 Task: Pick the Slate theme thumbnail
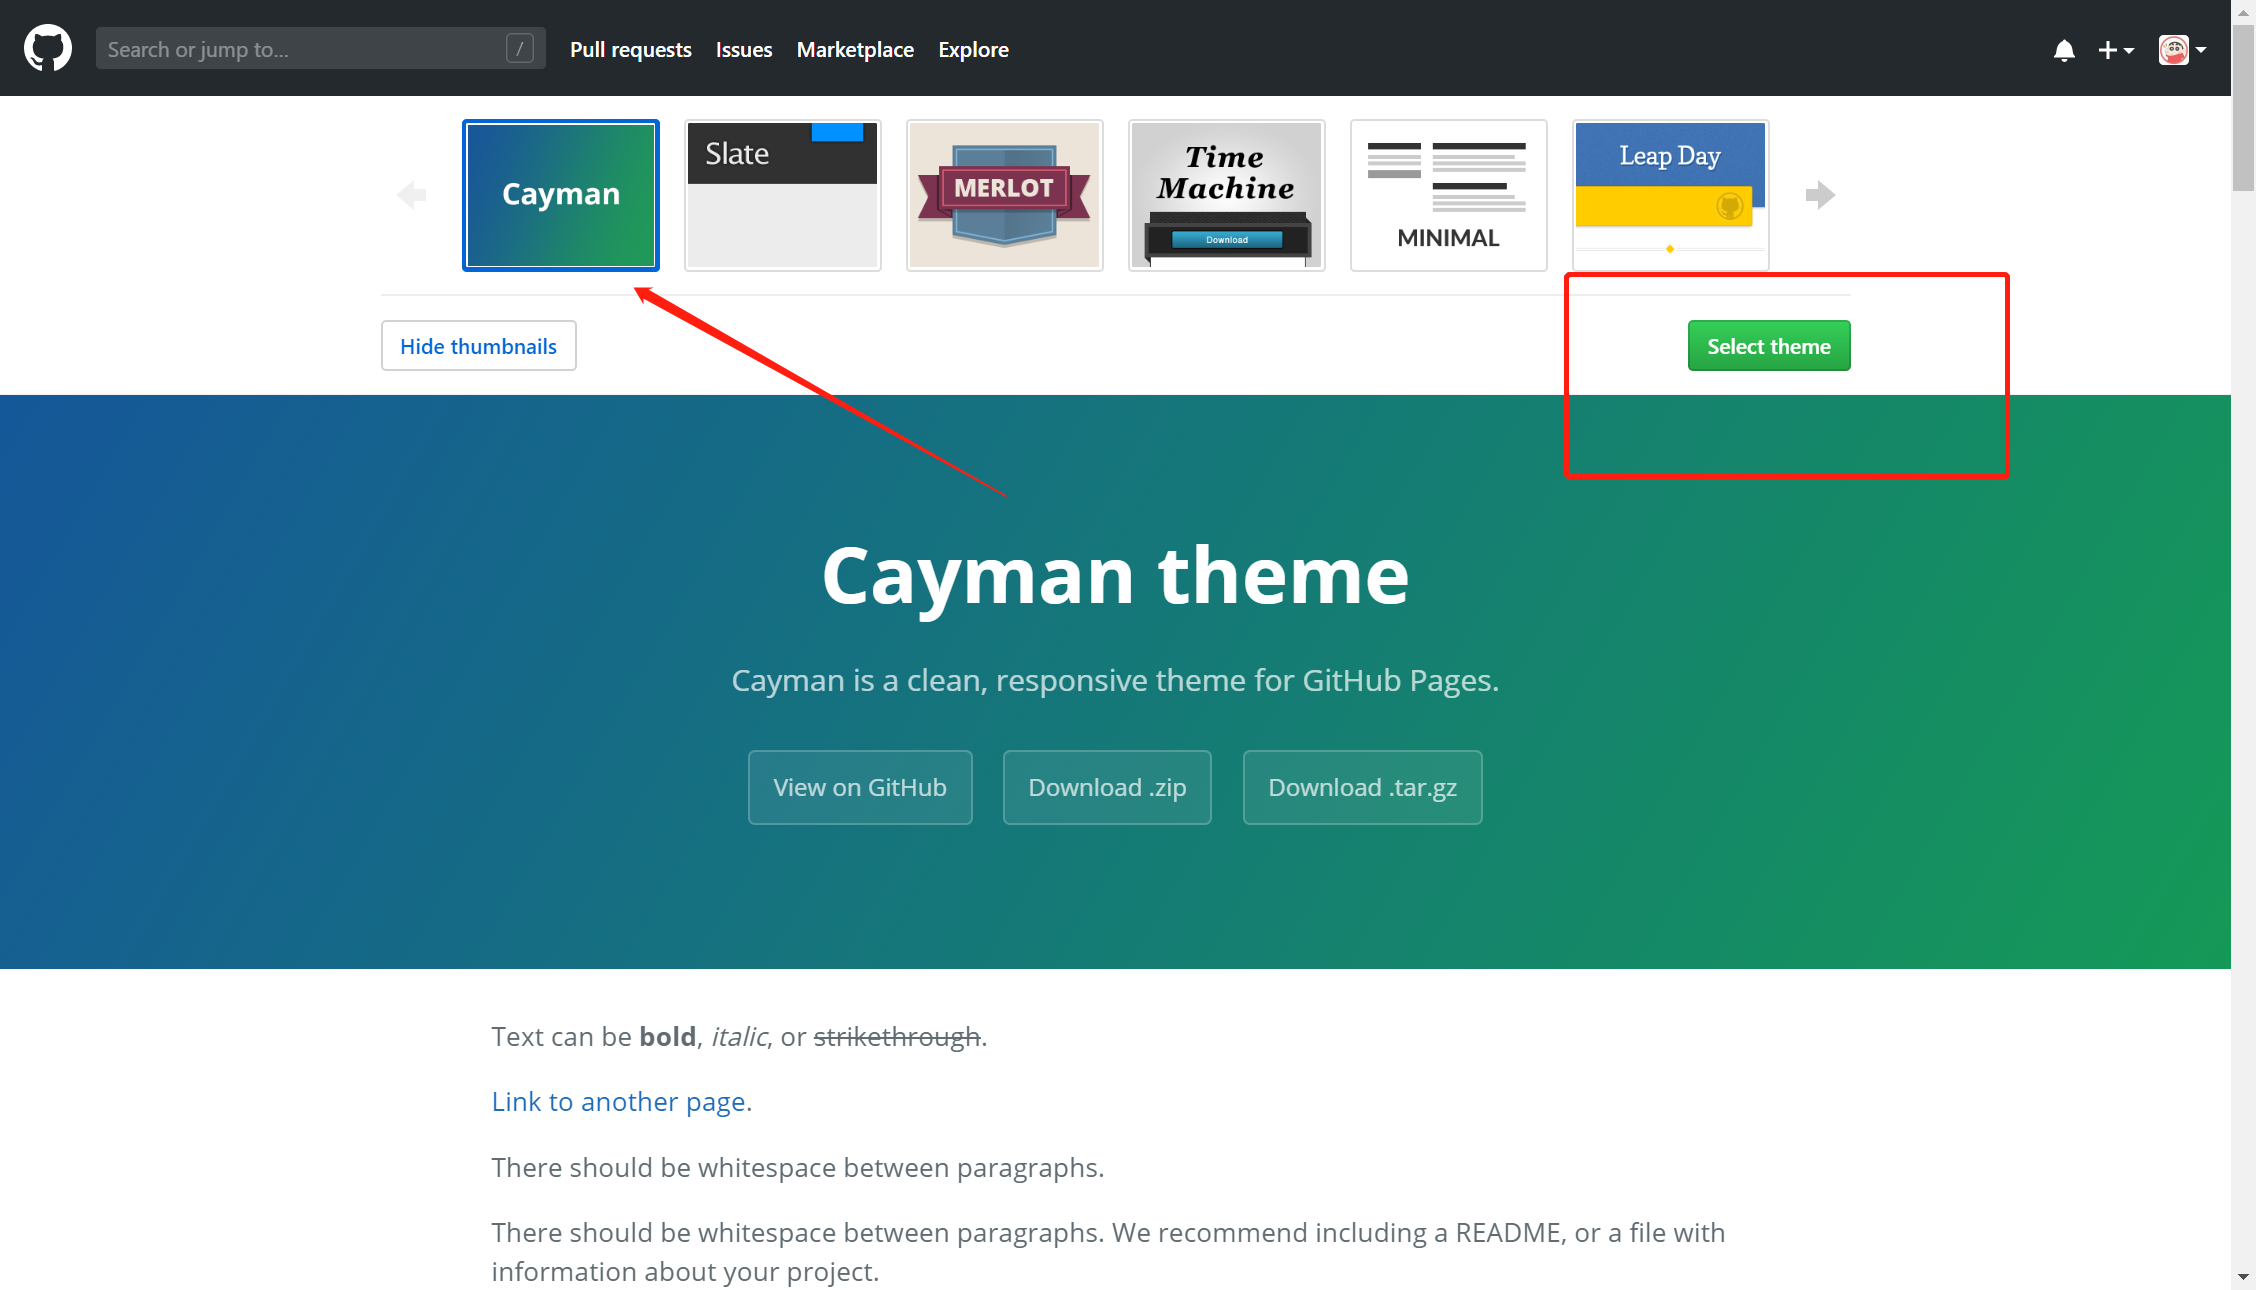782,195
